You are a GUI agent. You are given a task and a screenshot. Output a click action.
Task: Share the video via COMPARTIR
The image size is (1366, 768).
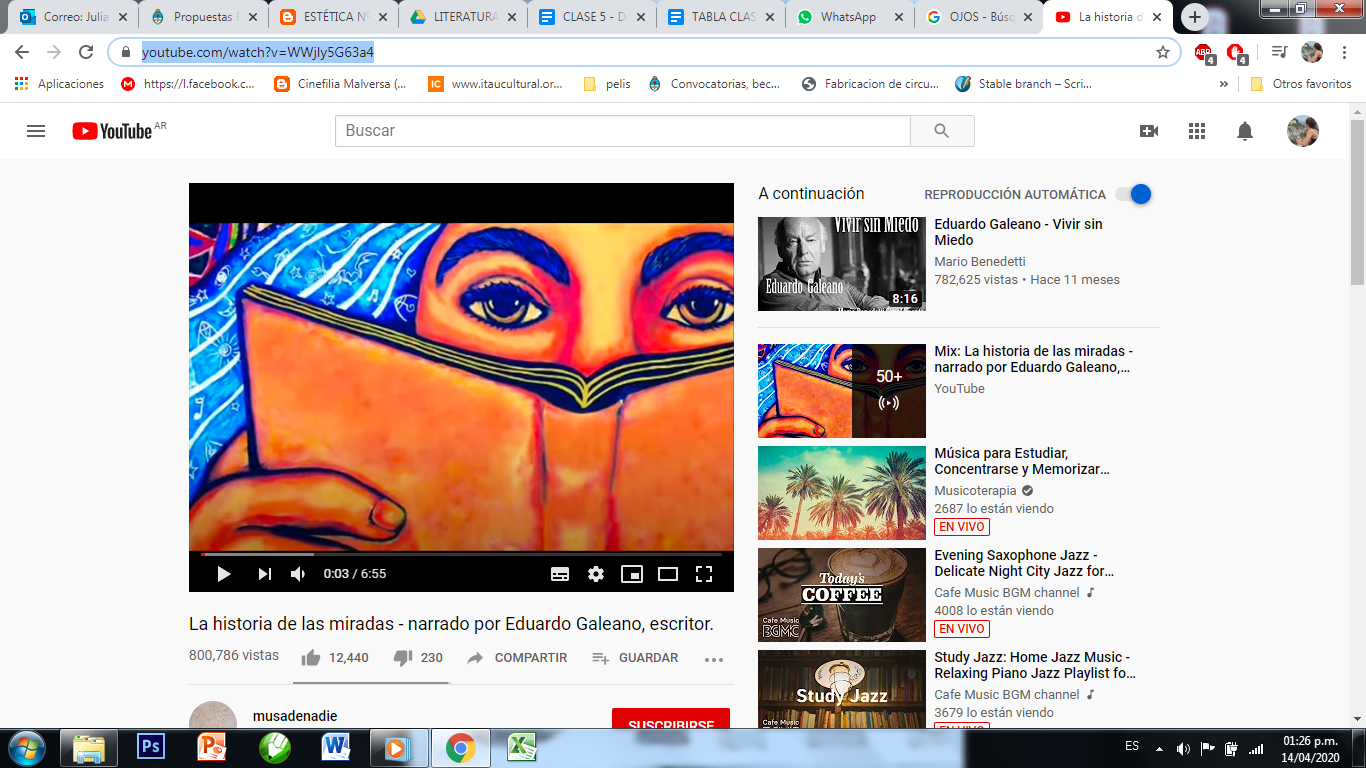click(x=517, y=658)
